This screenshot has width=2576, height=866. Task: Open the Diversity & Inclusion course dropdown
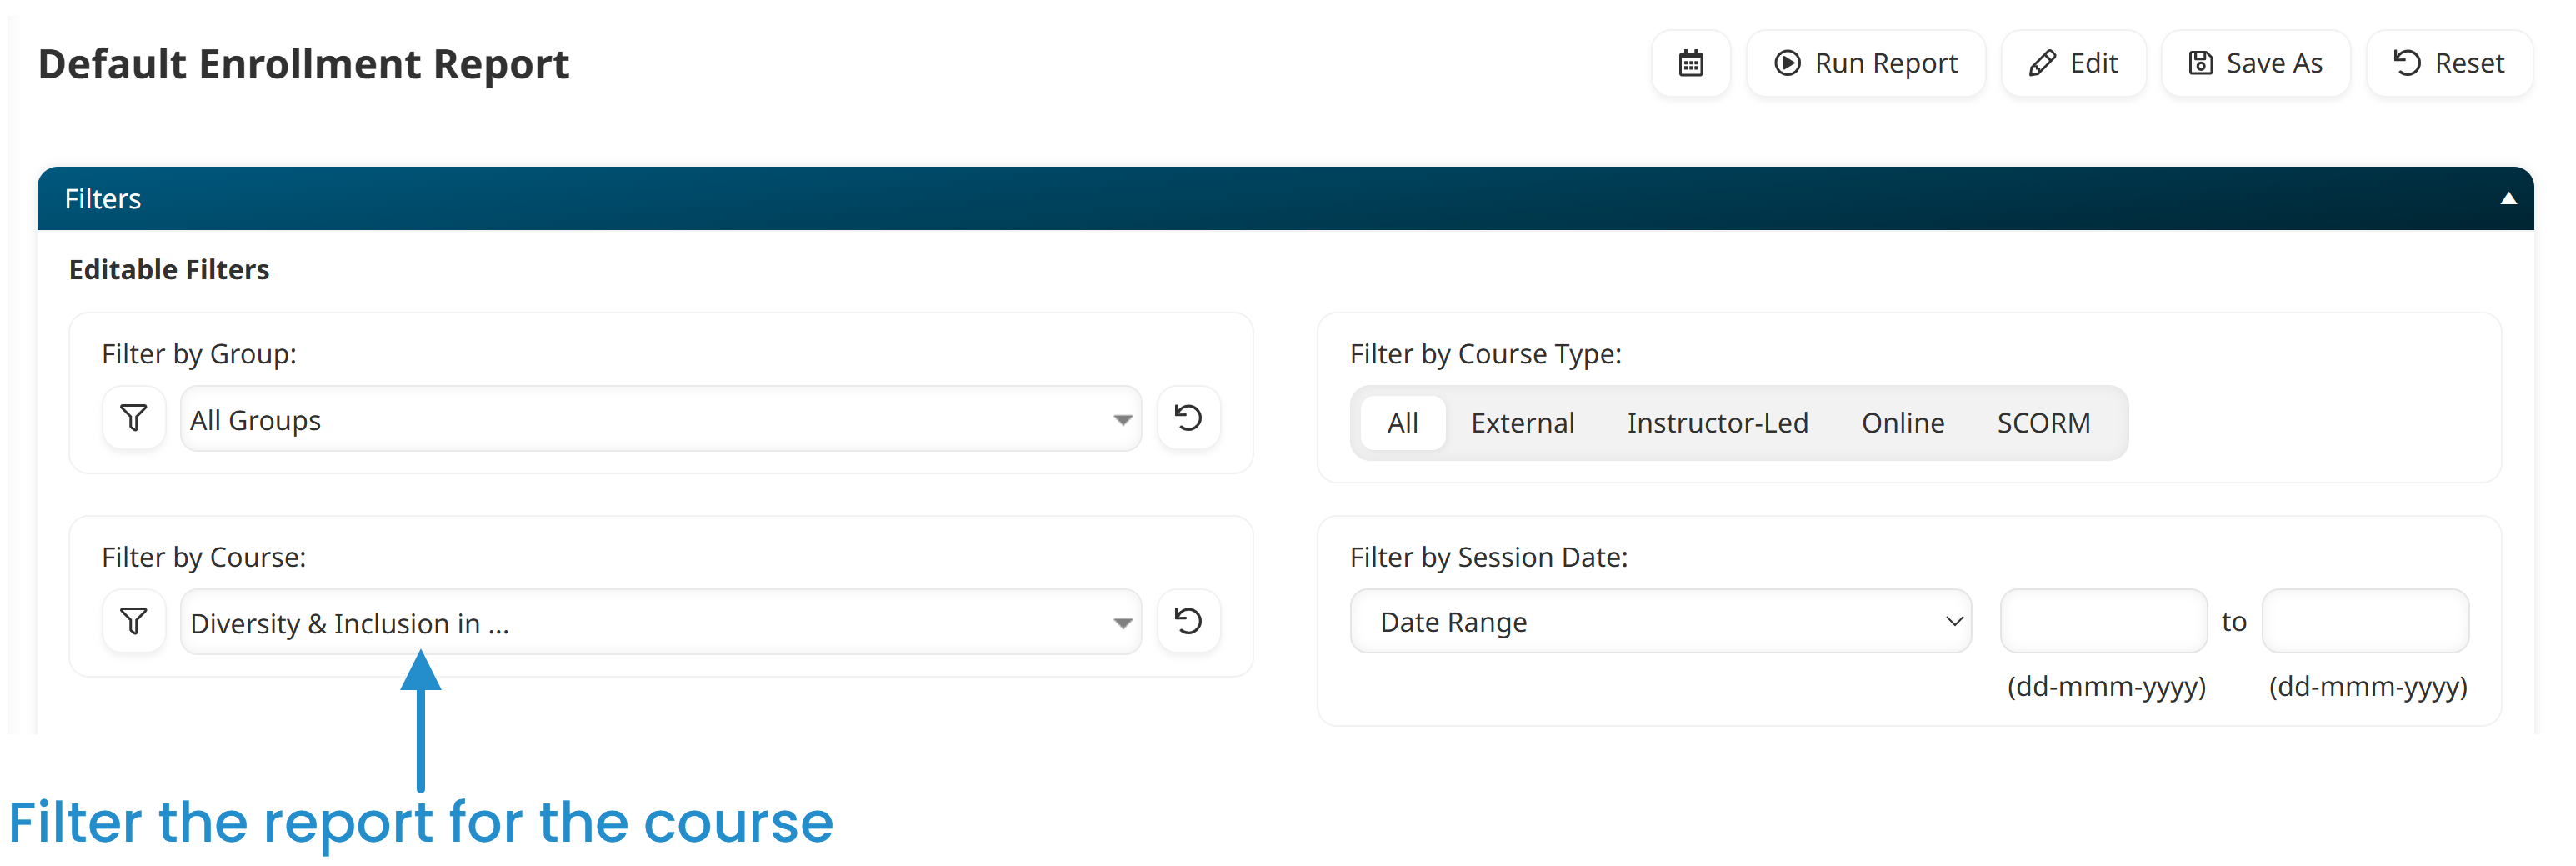[660, 623]
